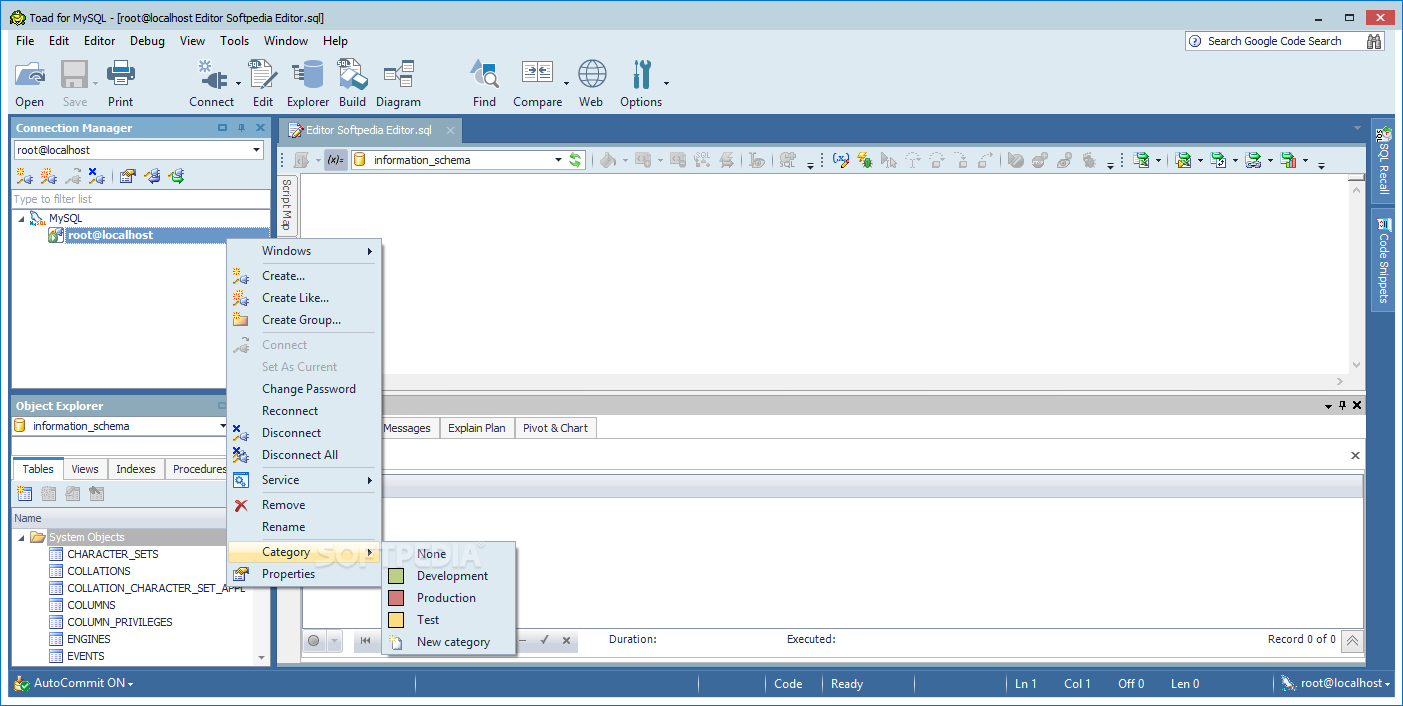This screenshot has height=706, width=1403.
Task: Select Development green category swatch
Action: click(x=396, y=576)
